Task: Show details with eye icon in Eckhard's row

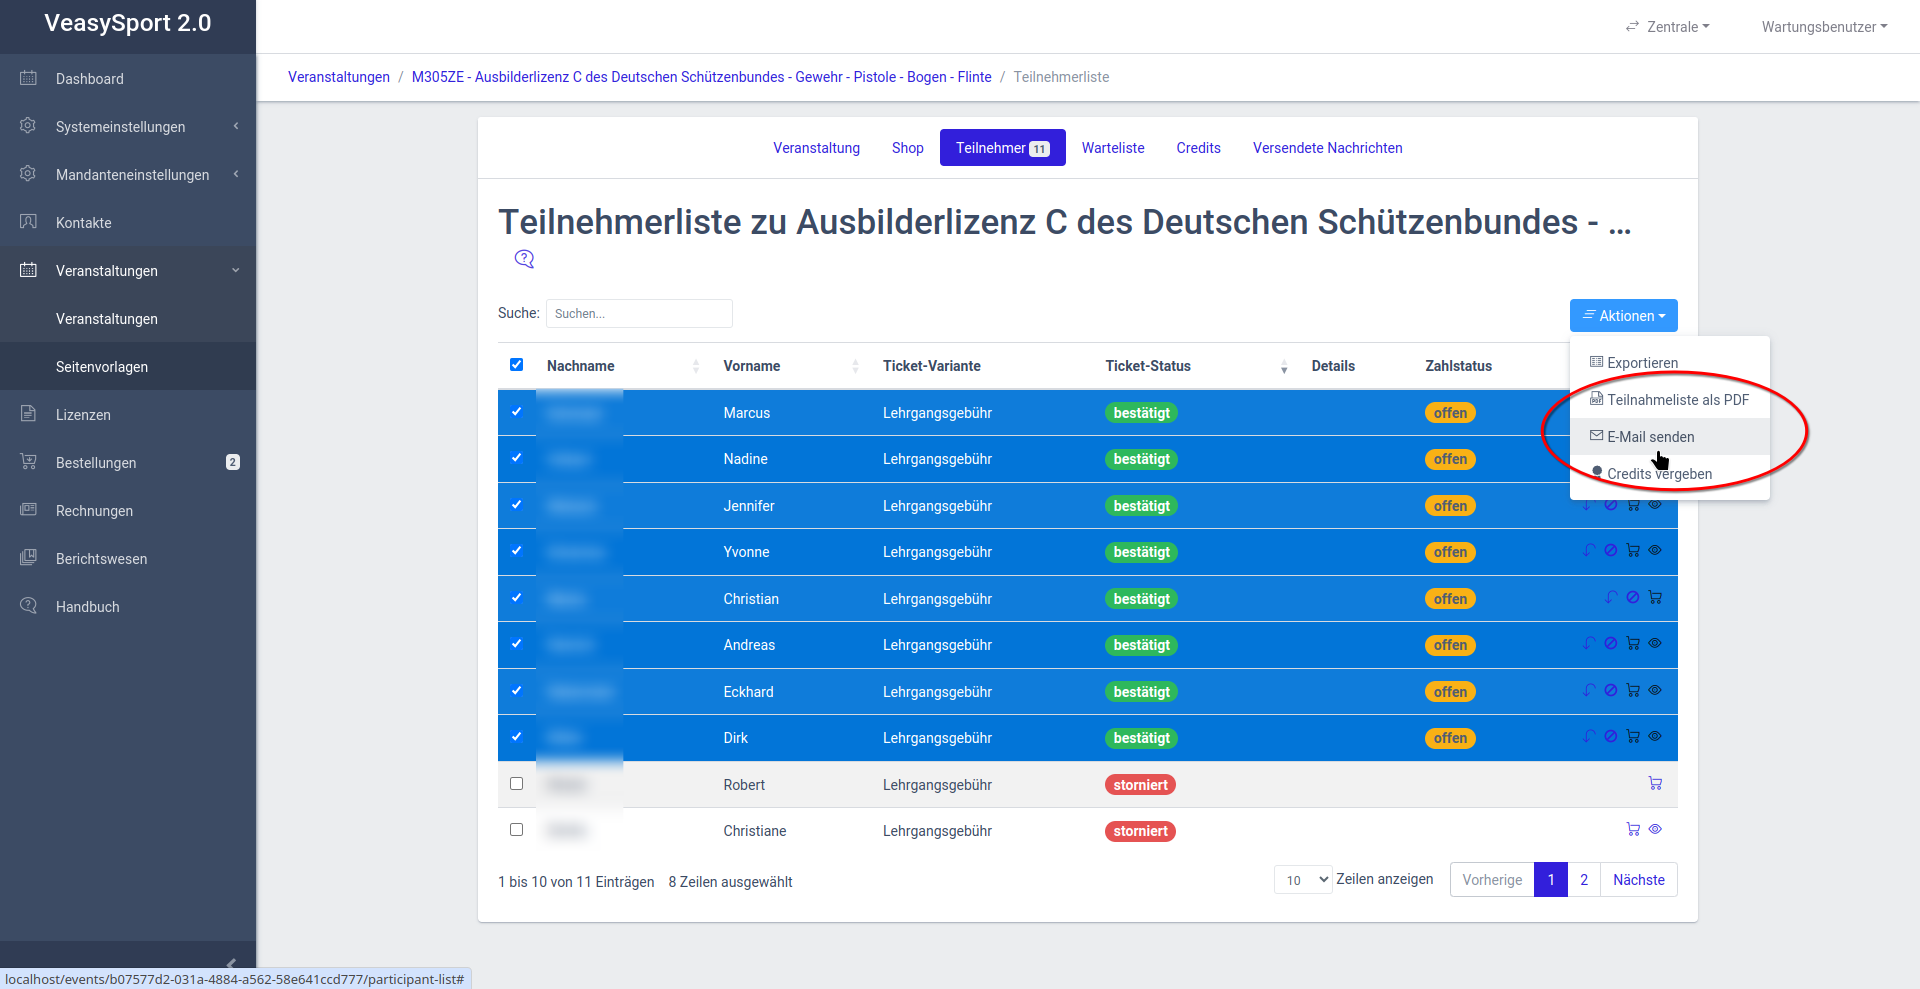Action: [x=1655, y=691]
